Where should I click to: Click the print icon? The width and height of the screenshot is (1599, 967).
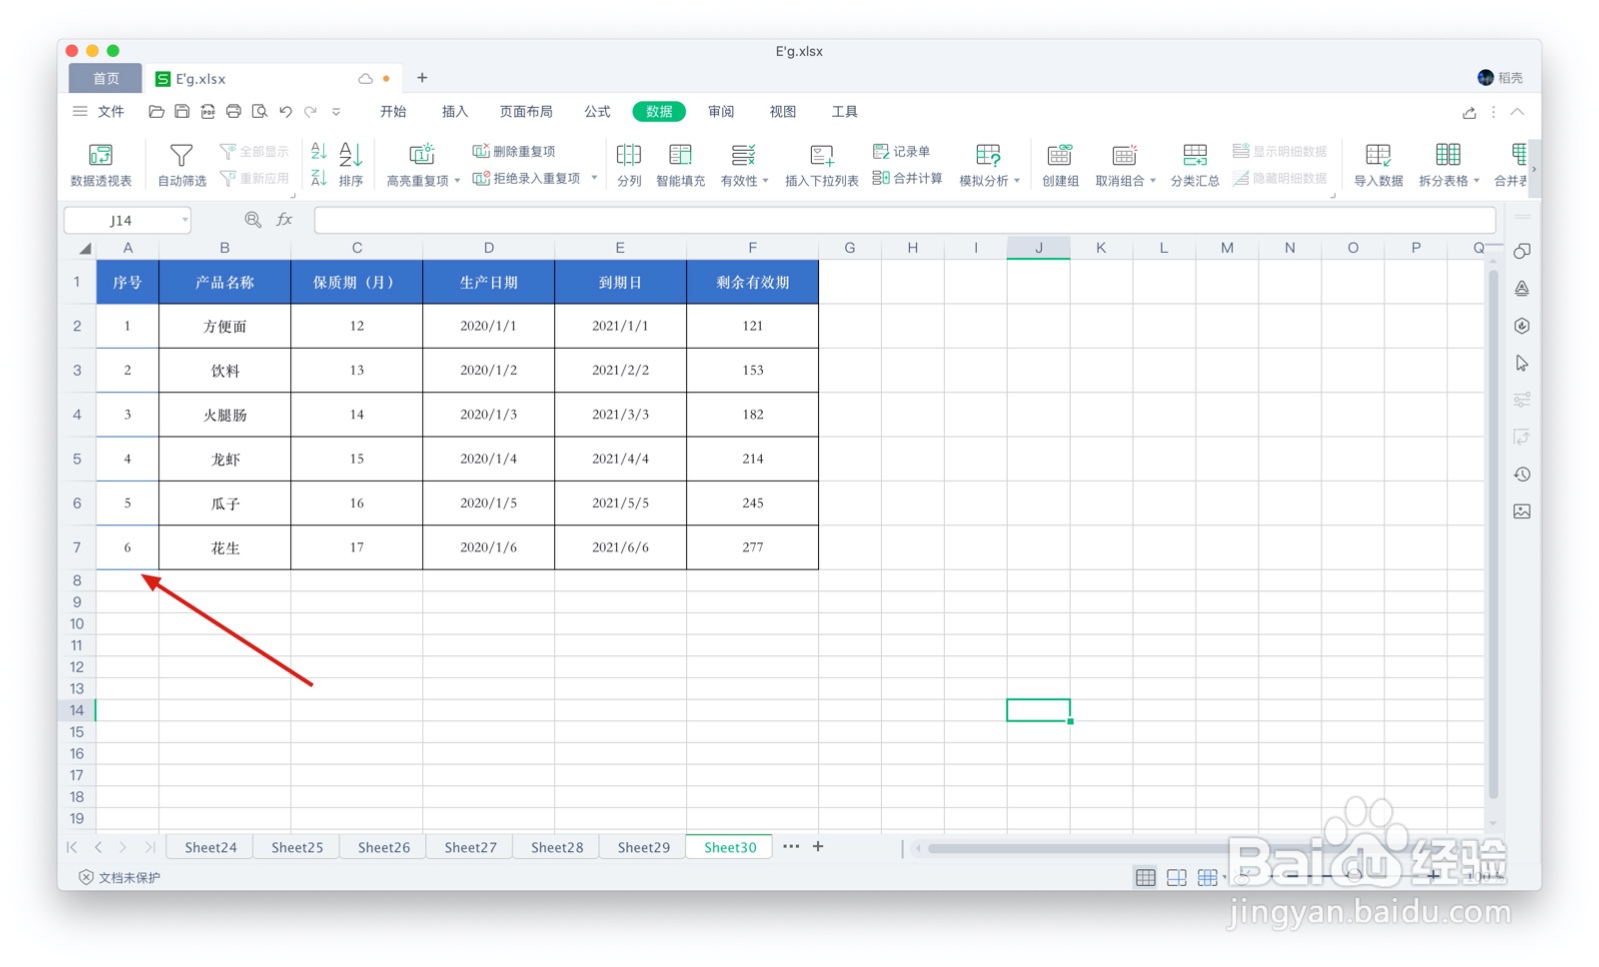pyautogui.click(x=234, y=111)
